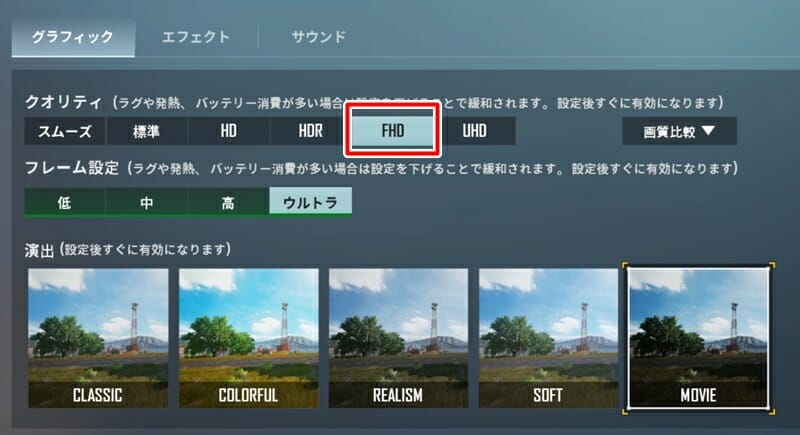800x435 pixels.
Task: Set frame rate to 中
Action: click(x=146, y=202)
